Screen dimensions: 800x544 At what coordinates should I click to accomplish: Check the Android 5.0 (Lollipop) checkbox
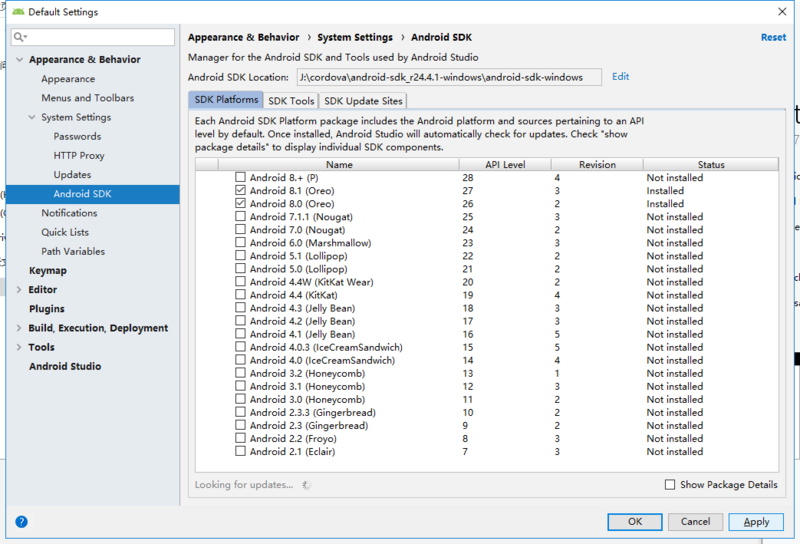pos(240,268)
